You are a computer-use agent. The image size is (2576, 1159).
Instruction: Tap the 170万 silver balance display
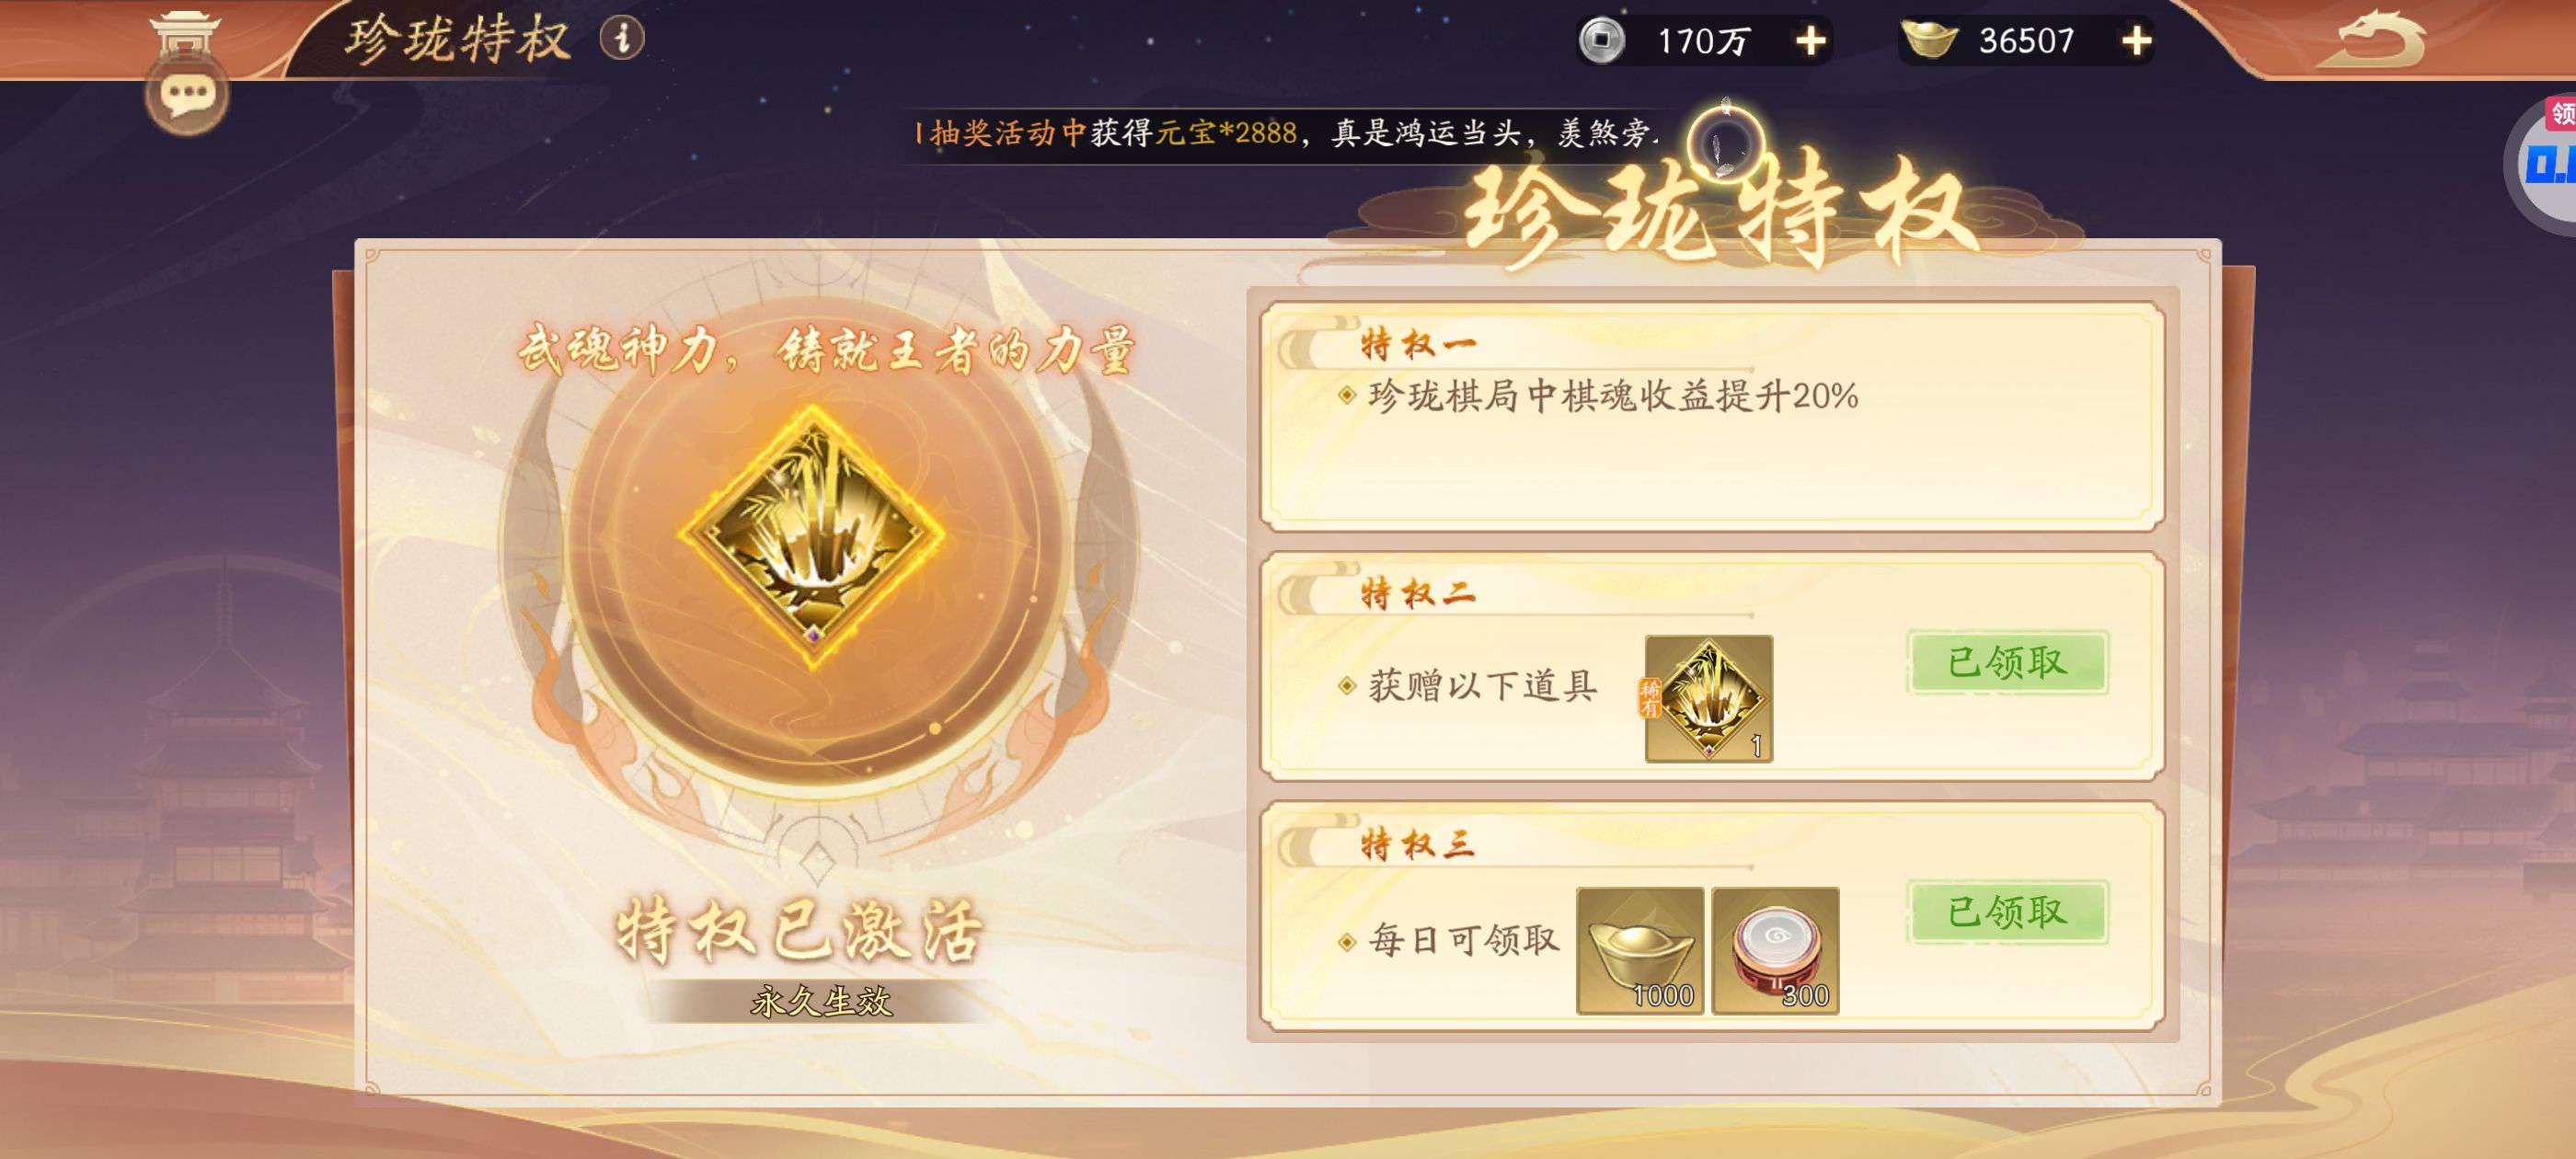coord(1702,41)
